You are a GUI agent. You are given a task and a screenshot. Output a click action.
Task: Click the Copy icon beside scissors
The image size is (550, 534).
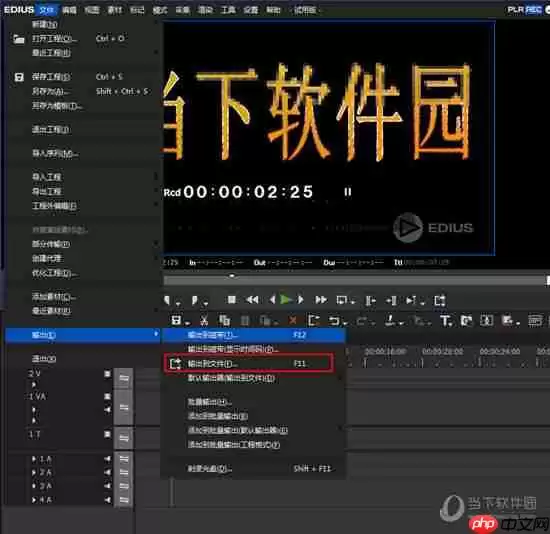coord(224,320)
